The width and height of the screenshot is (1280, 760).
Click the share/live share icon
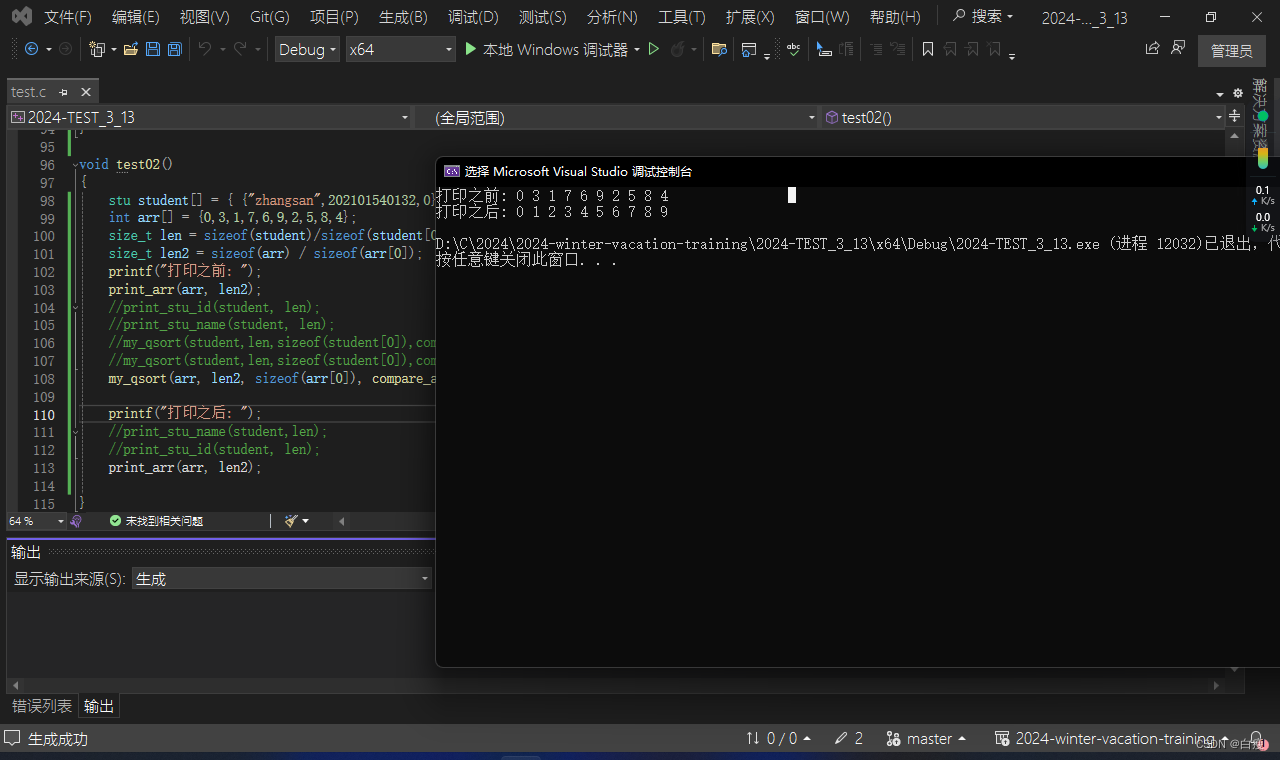(x=1152, y=48)
